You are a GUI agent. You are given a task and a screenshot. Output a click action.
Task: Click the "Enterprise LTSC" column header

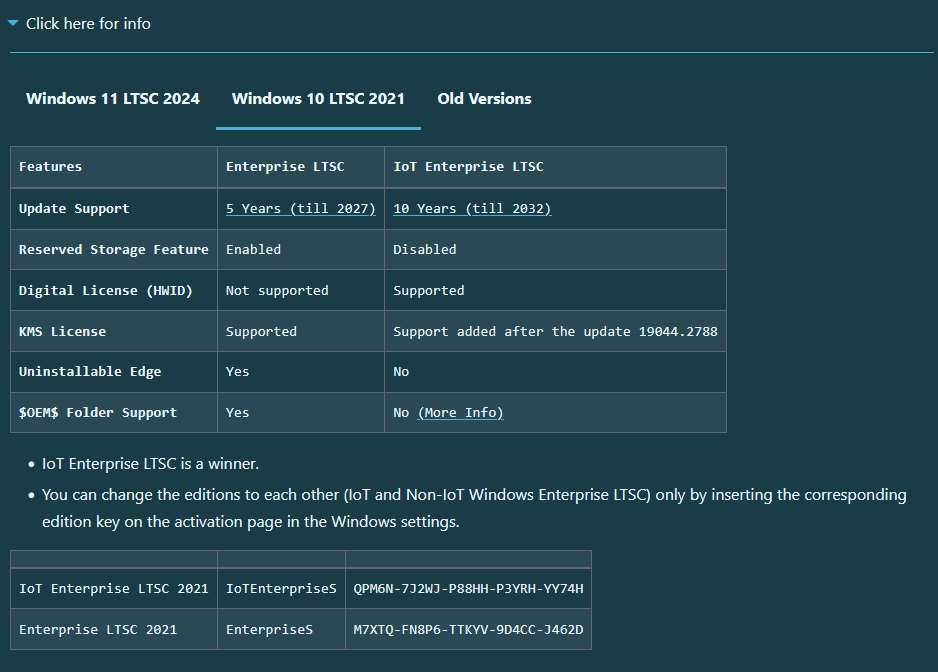point(301,167)
